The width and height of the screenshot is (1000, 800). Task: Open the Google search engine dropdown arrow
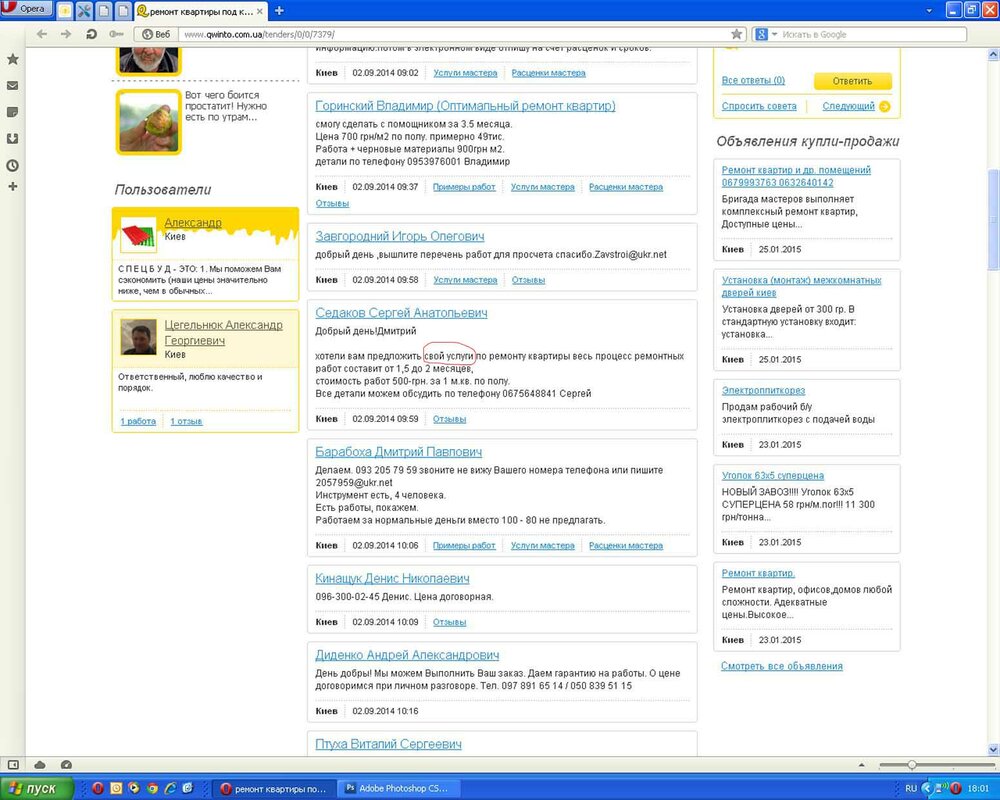click(x=772, y=32)
